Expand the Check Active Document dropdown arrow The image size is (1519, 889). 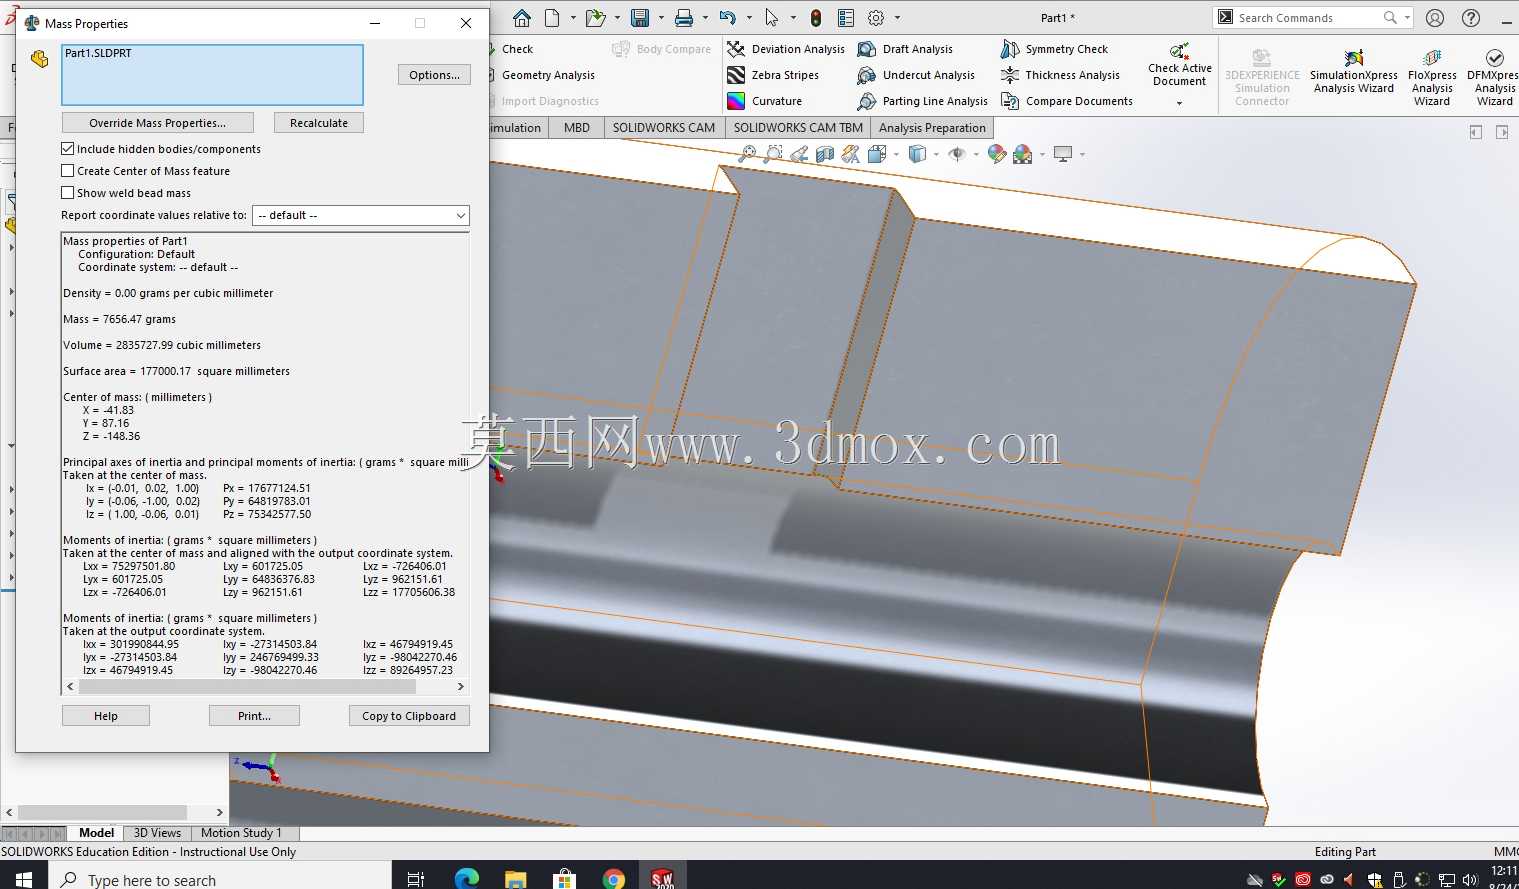tap(1179, 103)
